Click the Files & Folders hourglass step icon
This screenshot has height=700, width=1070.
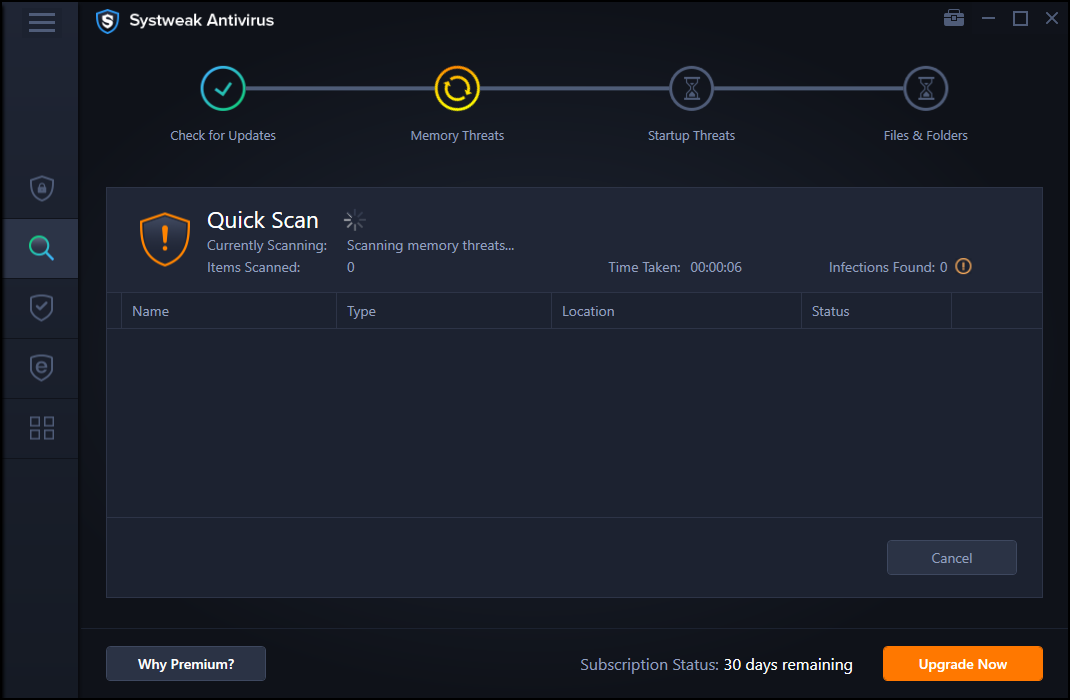925,88
